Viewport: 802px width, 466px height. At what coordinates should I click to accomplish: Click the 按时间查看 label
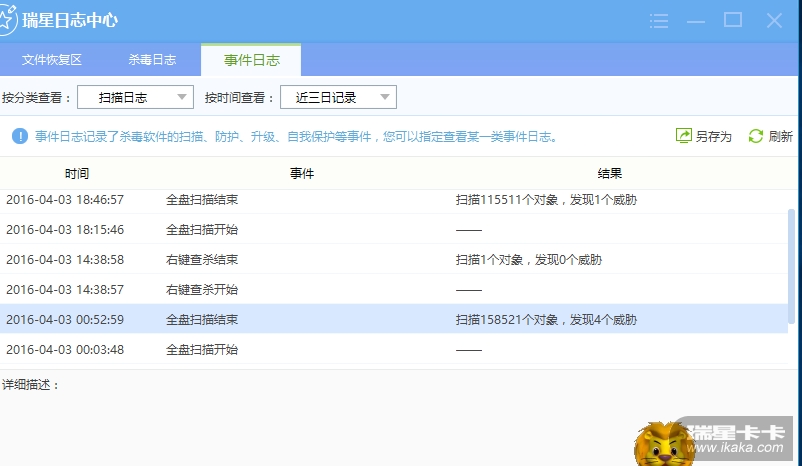click(x=239, y=97)
